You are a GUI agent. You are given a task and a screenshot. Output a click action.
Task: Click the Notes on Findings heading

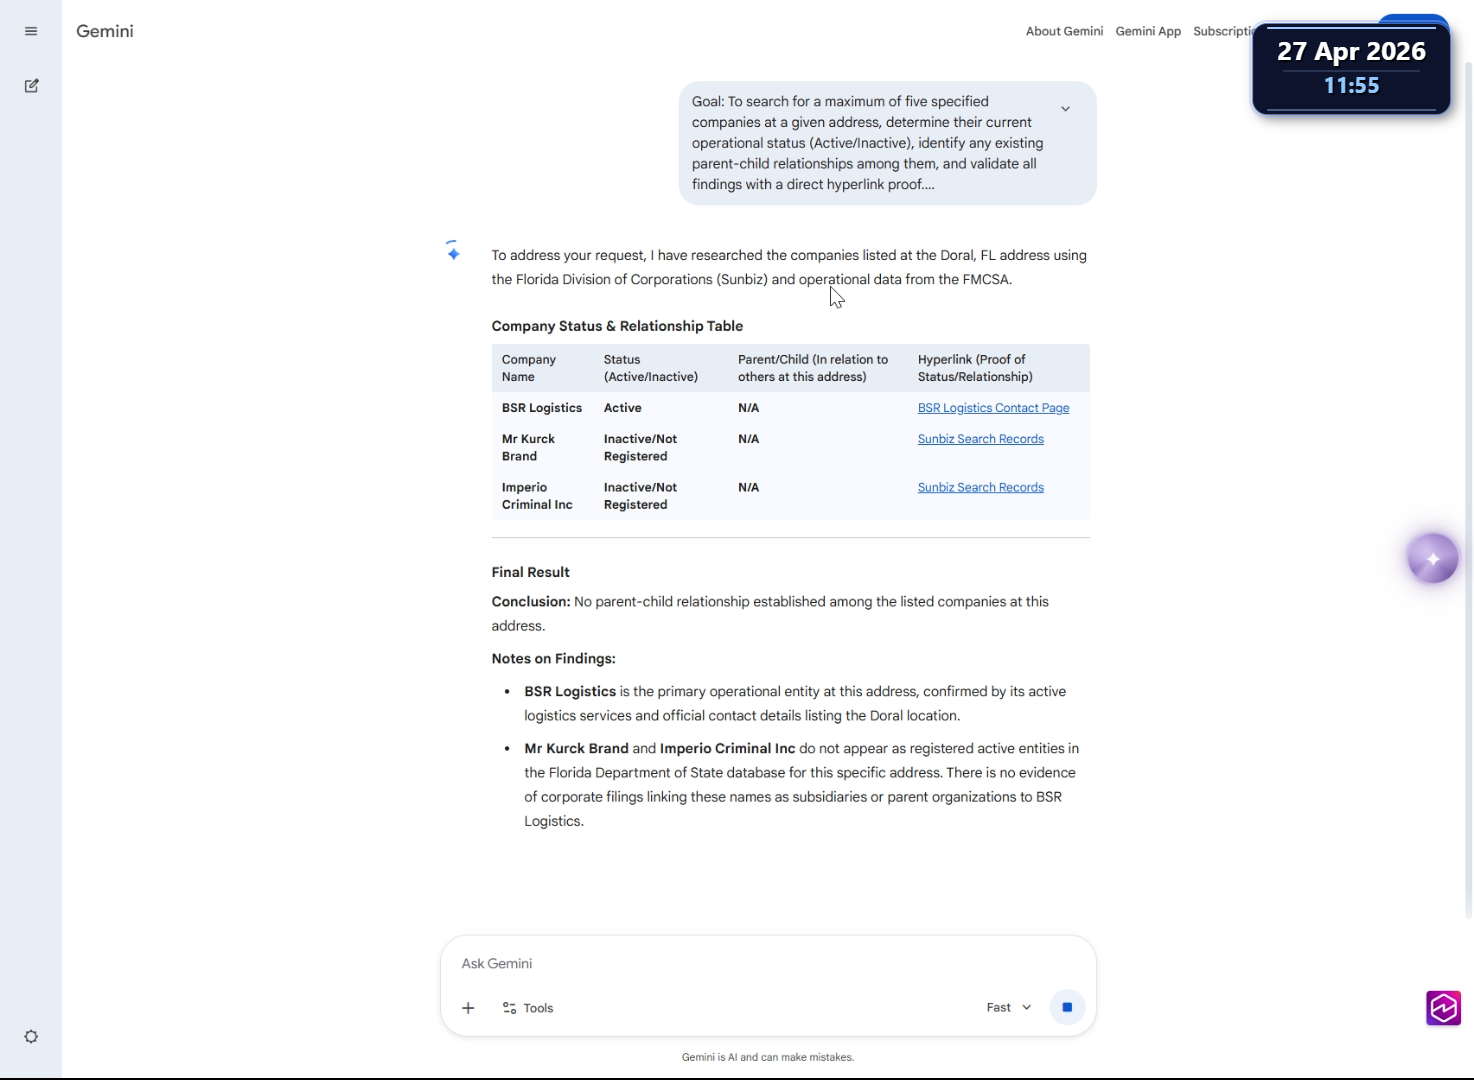553,659
